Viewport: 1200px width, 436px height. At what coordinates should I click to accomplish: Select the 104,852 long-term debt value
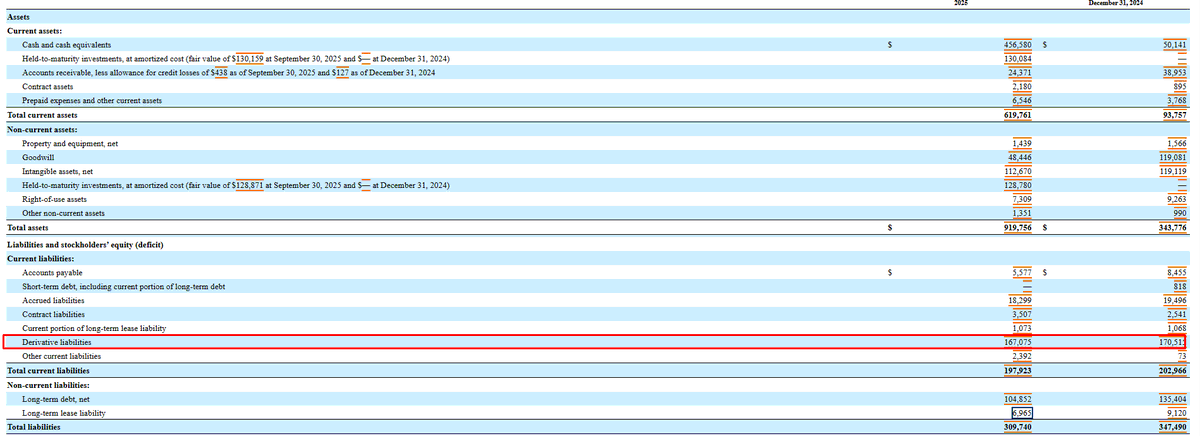1018,398
